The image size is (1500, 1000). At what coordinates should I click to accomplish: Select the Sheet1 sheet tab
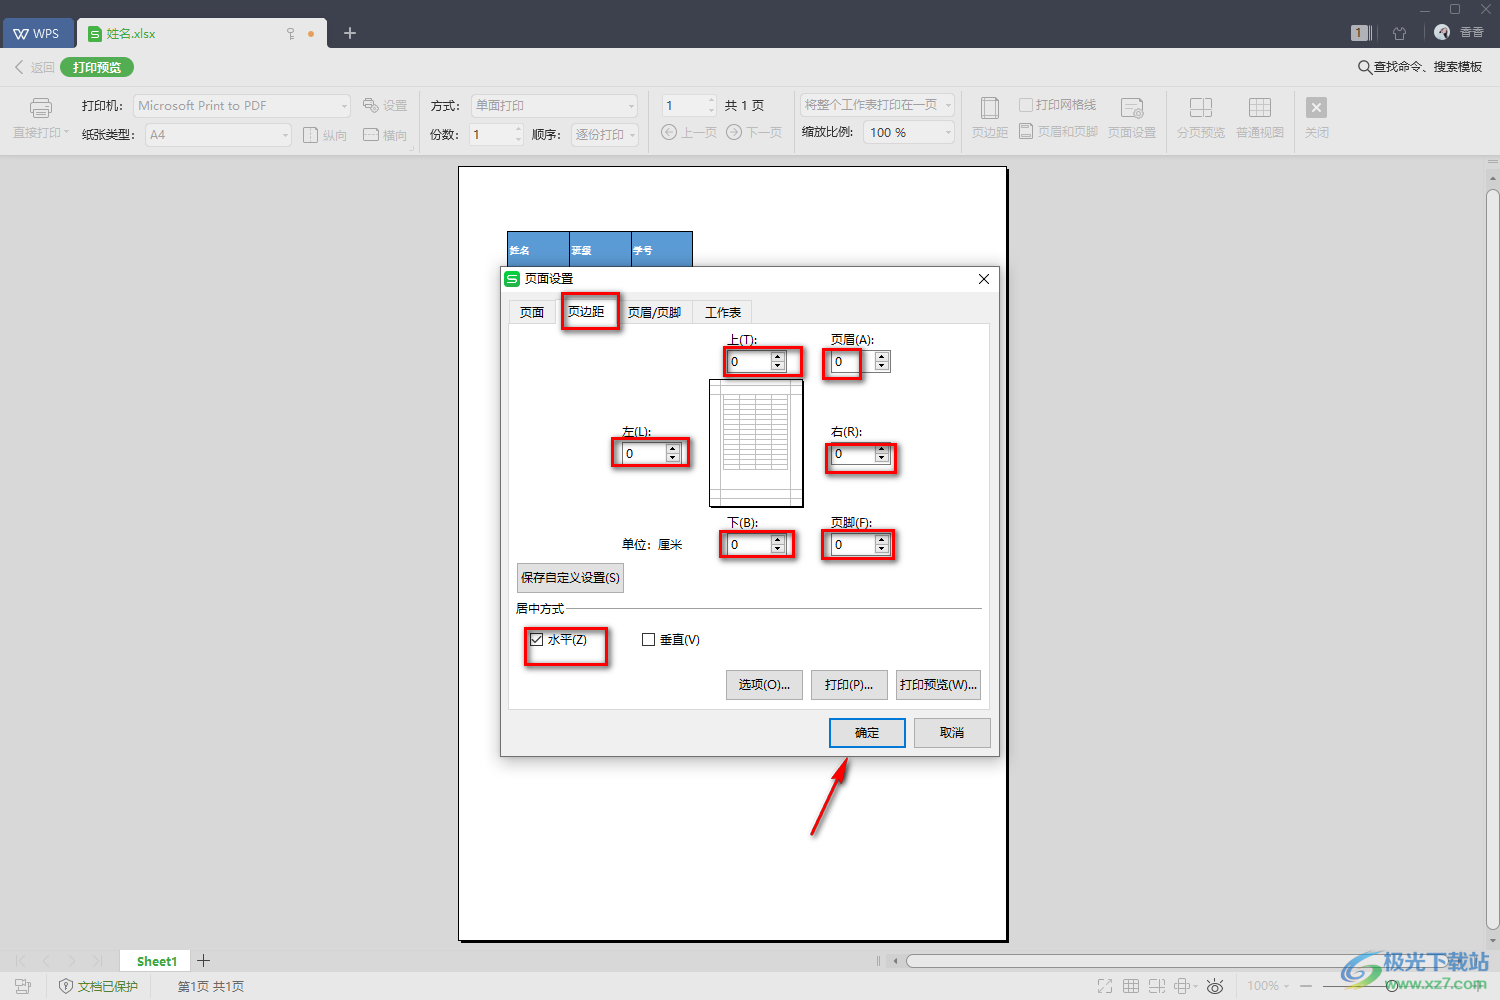tap(157, 961)
